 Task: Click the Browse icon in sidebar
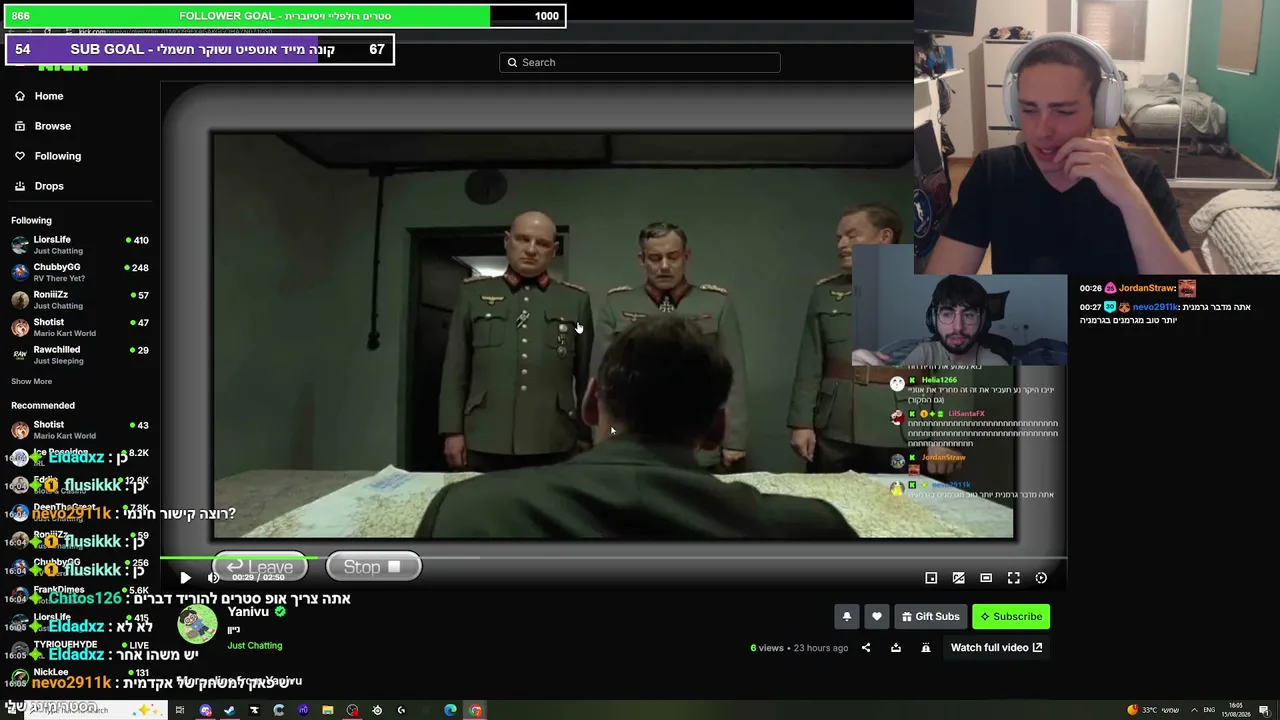(x=20, y=126)
